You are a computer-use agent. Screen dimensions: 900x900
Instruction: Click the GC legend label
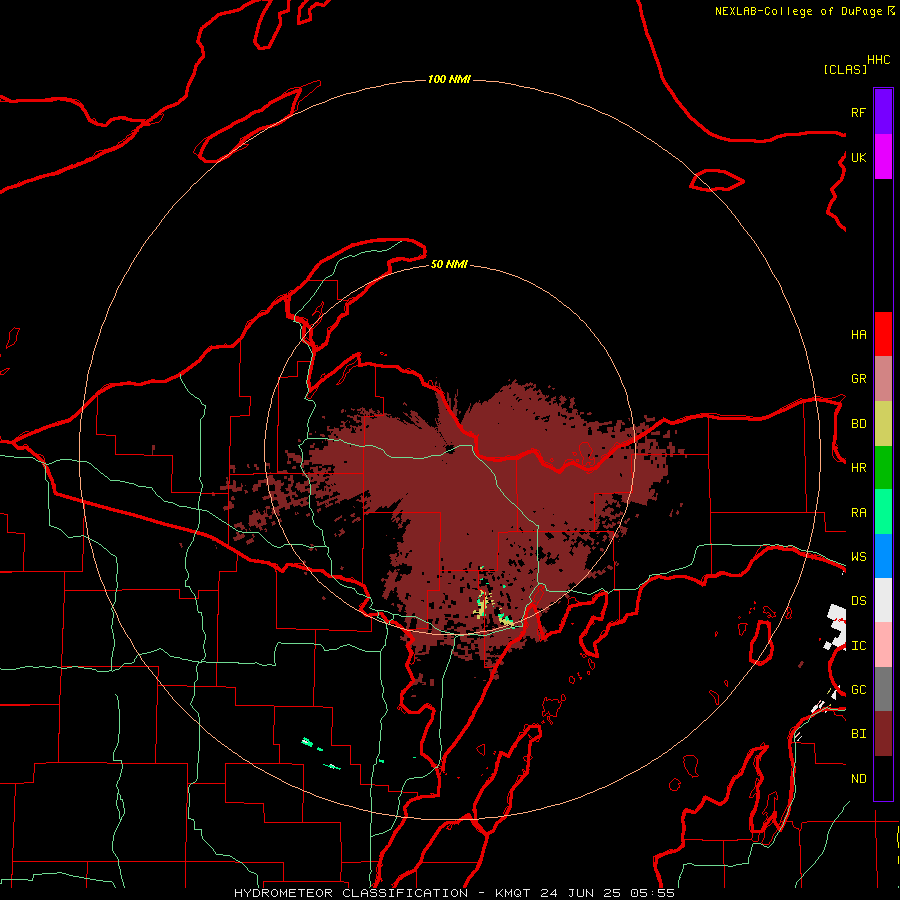[858, 690]
